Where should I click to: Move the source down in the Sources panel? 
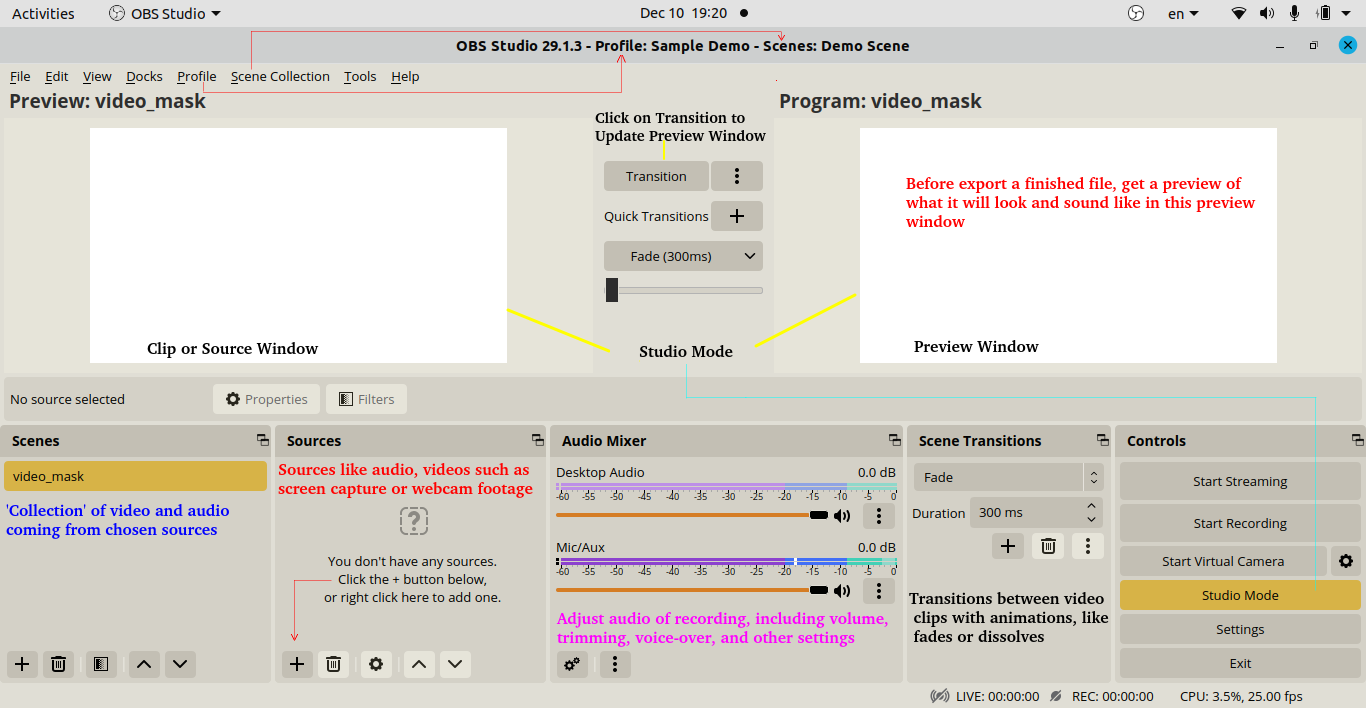(x=455, y=664)
